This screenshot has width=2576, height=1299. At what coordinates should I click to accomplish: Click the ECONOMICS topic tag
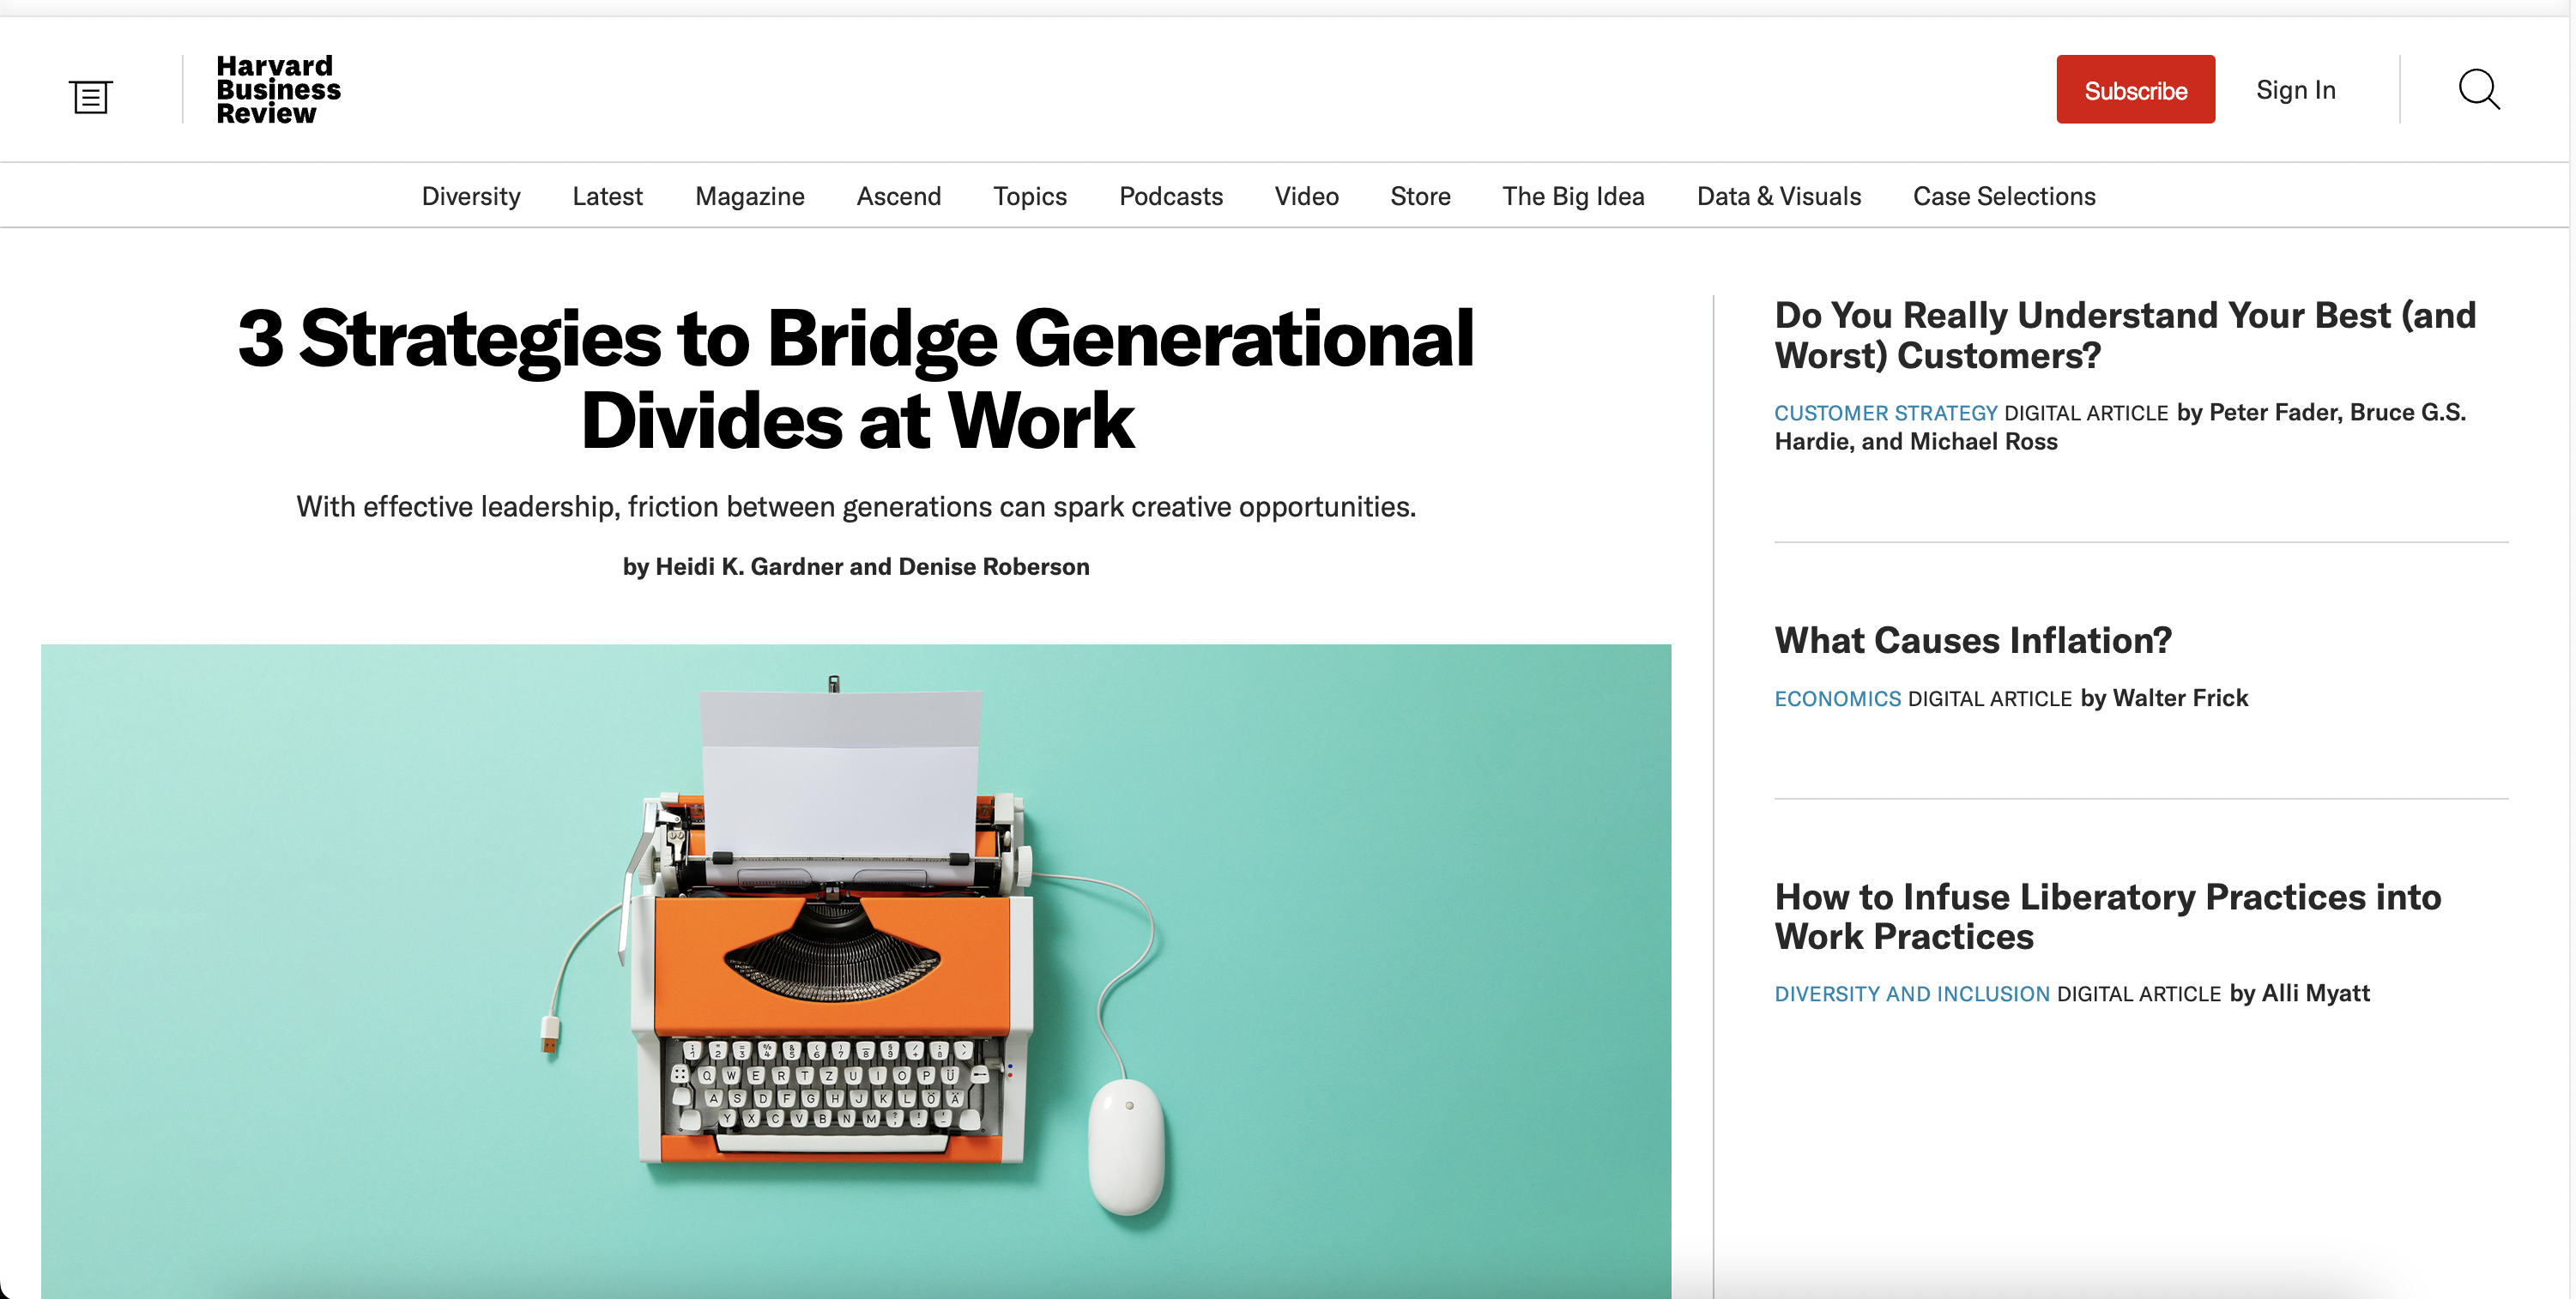tap(1837, 699)
